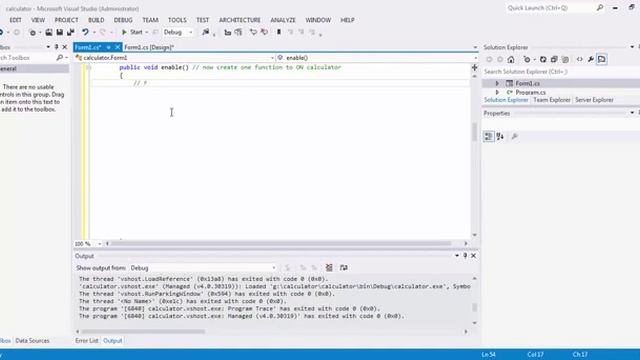The height and width of the screenshot is (360, 640).
Task: Click the Quick Launch search magnifier icon
Action: [x=600, y=8]
